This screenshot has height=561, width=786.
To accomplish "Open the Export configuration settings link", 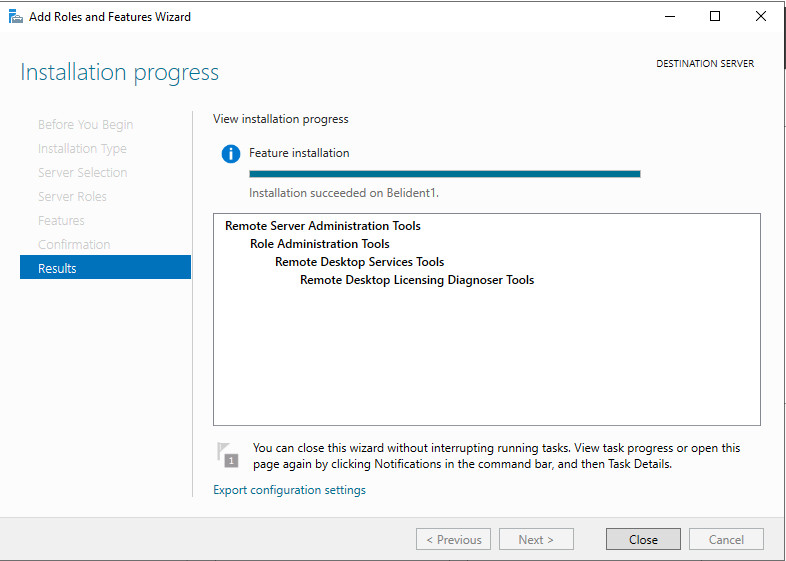I will 289,490.
